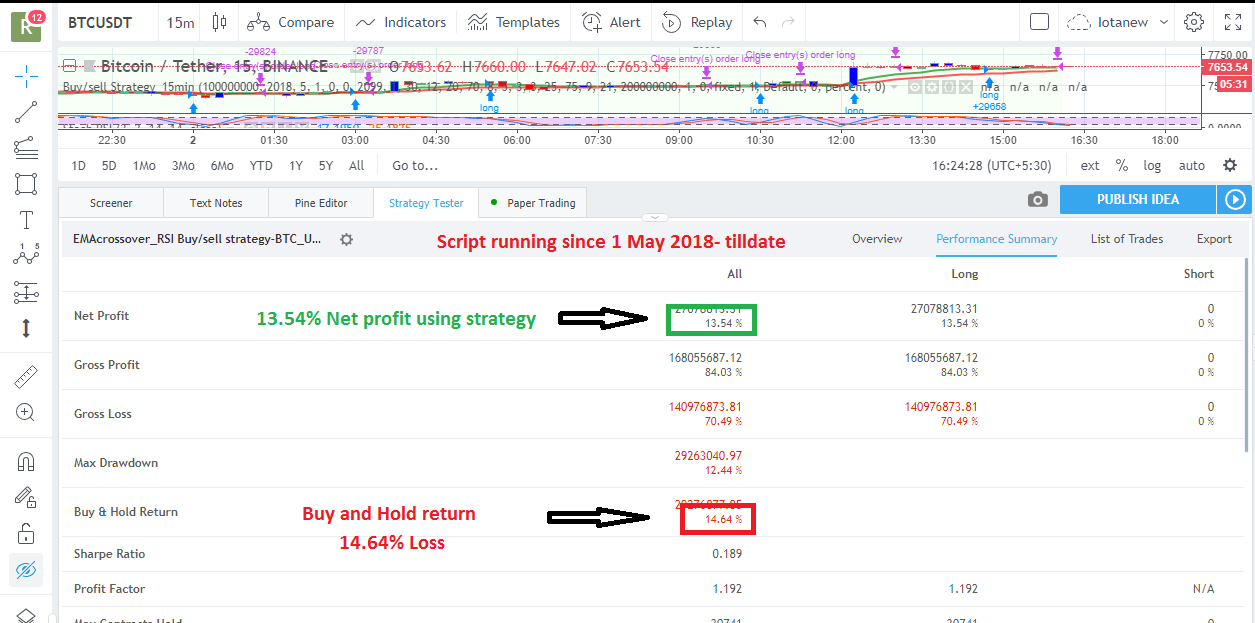
Task: Start bar Replay mode
Action: pyautogui.click(x=697, y=22)
